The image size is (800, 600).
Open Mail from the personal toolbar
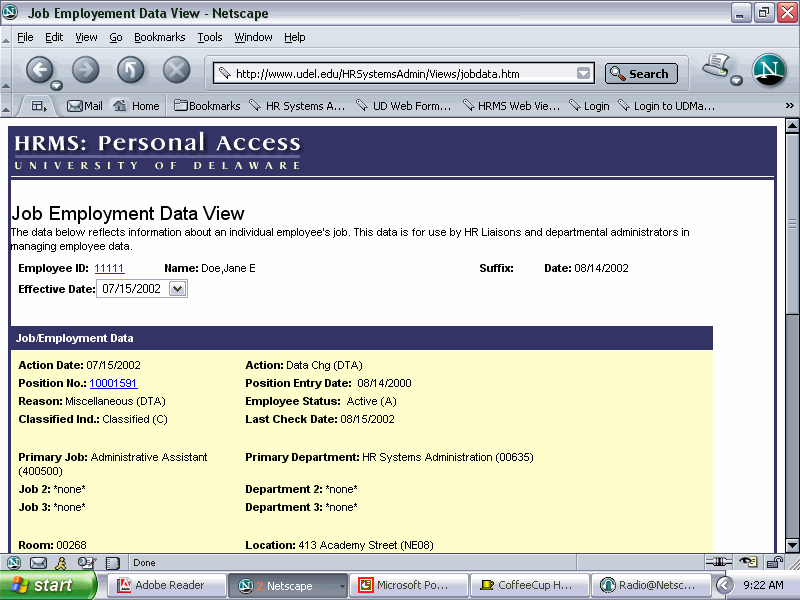pyautogui.click(x=85, y=106)
